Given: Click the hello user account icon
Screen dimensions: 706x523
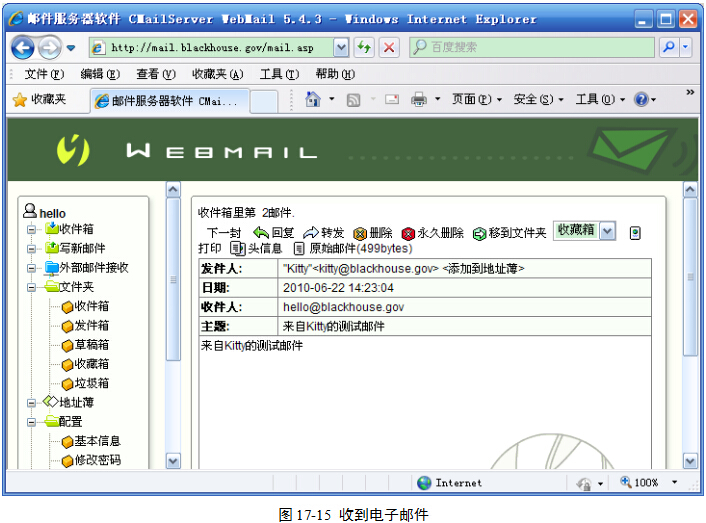Looking at the screenshot, I should click(30, 210).
